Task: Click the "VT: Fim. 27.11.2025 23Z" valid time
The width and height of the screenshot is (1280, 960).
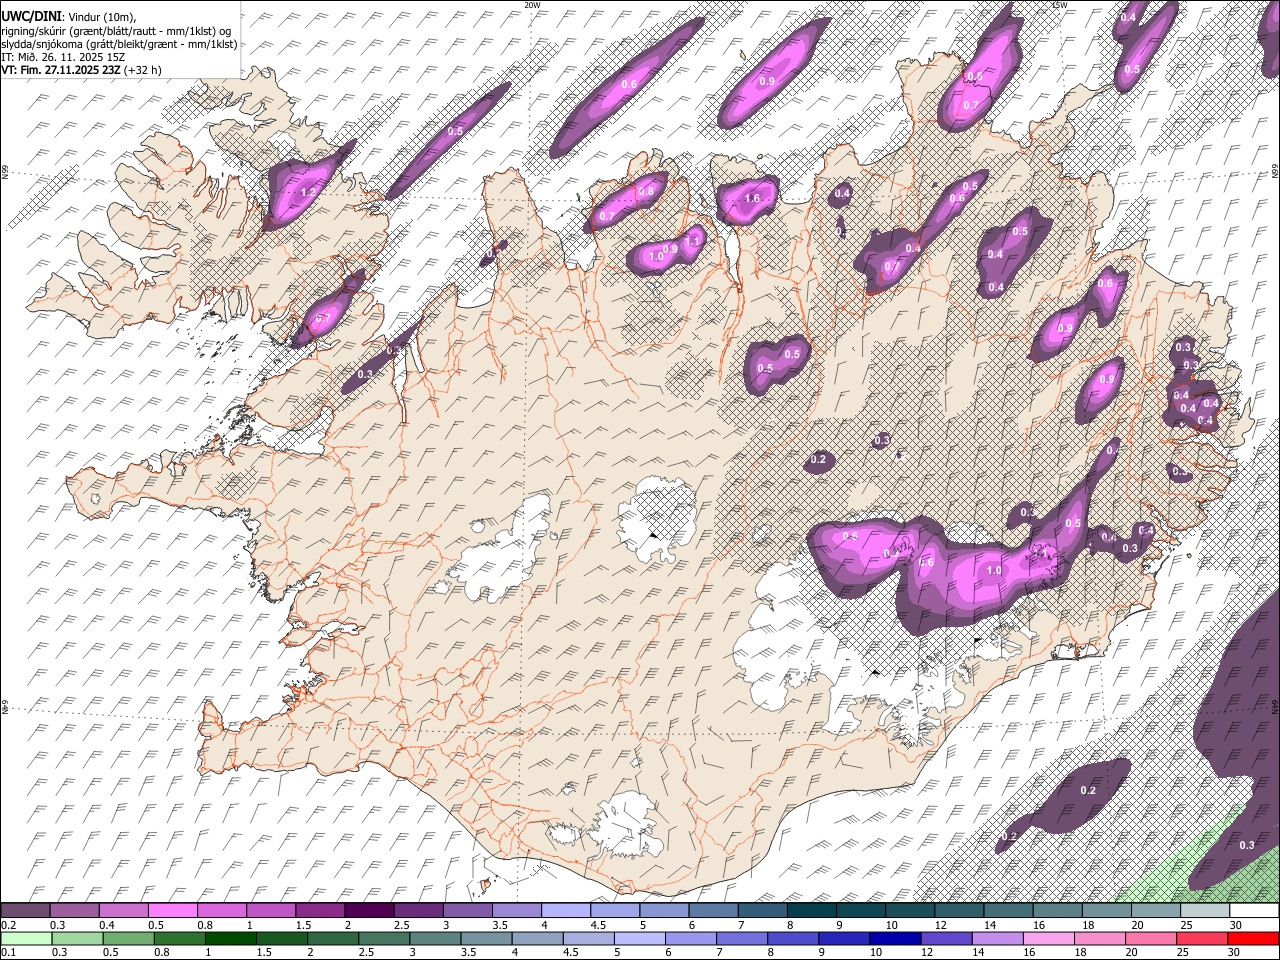Action: [61, 70]
